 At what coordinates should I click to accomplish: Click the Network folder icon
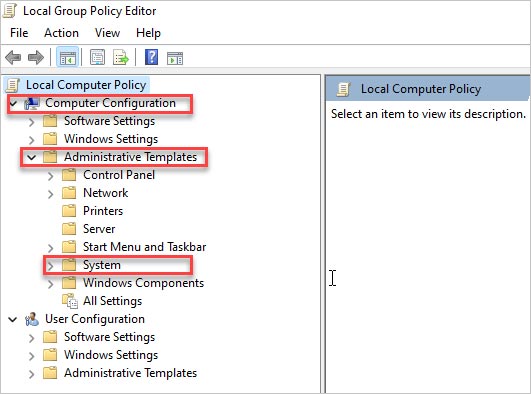[69, 193]
